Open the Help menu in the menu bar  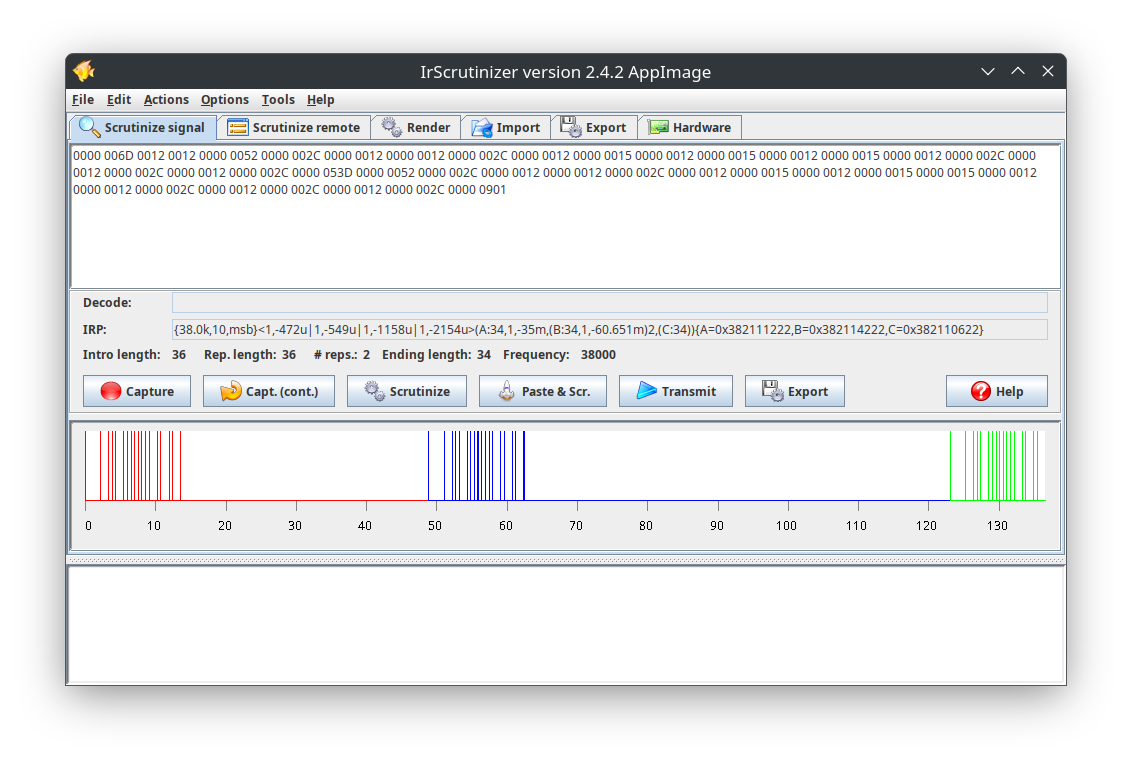click(x=321, y=100)
